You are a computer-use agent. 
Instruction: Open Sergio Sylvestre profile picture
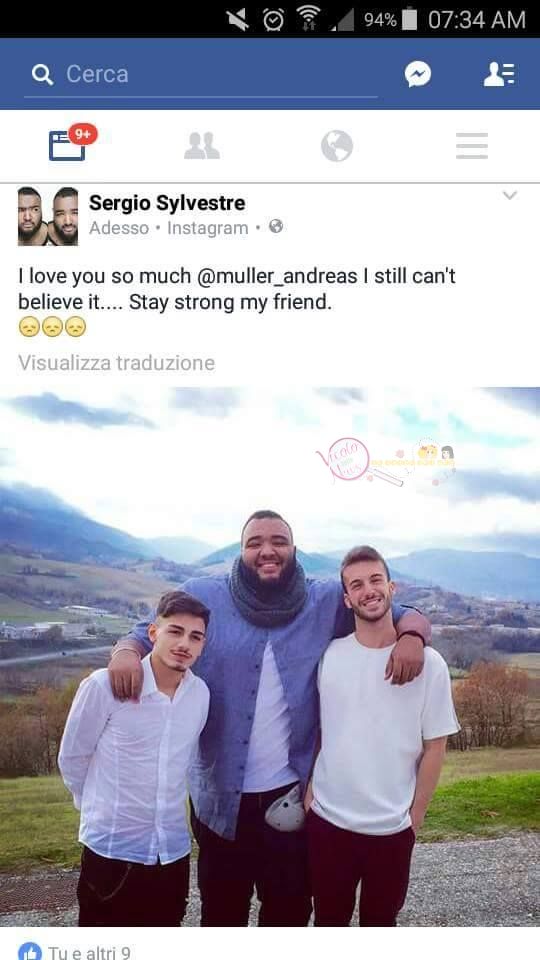(x=48, y=216)
